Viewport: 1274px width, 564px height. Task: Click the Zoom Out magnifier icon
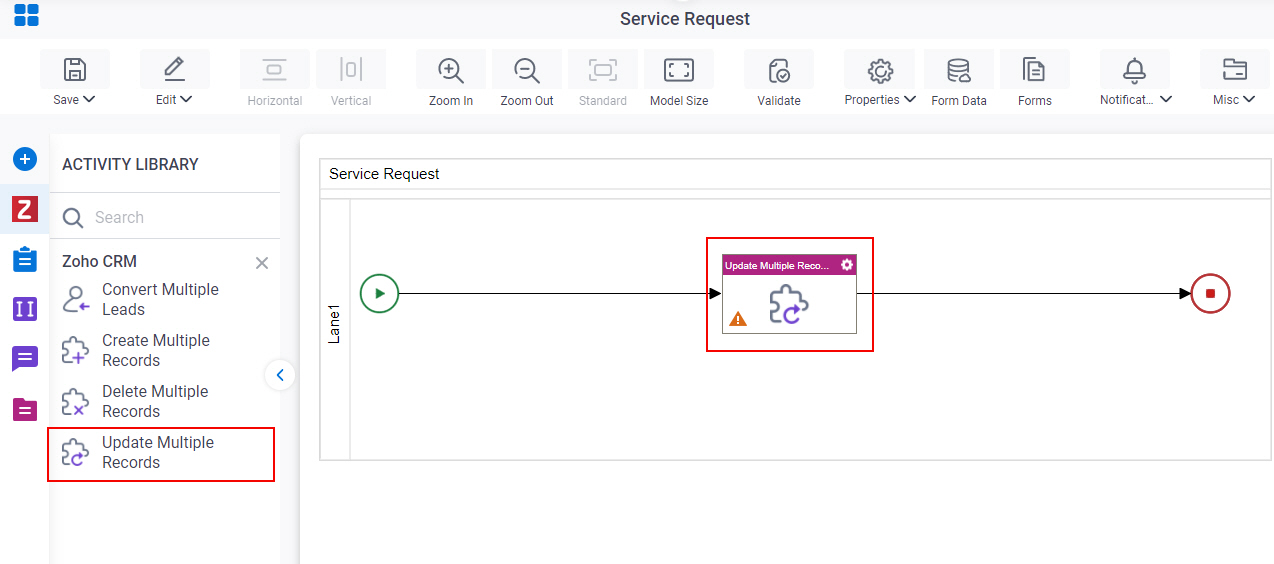527,70
